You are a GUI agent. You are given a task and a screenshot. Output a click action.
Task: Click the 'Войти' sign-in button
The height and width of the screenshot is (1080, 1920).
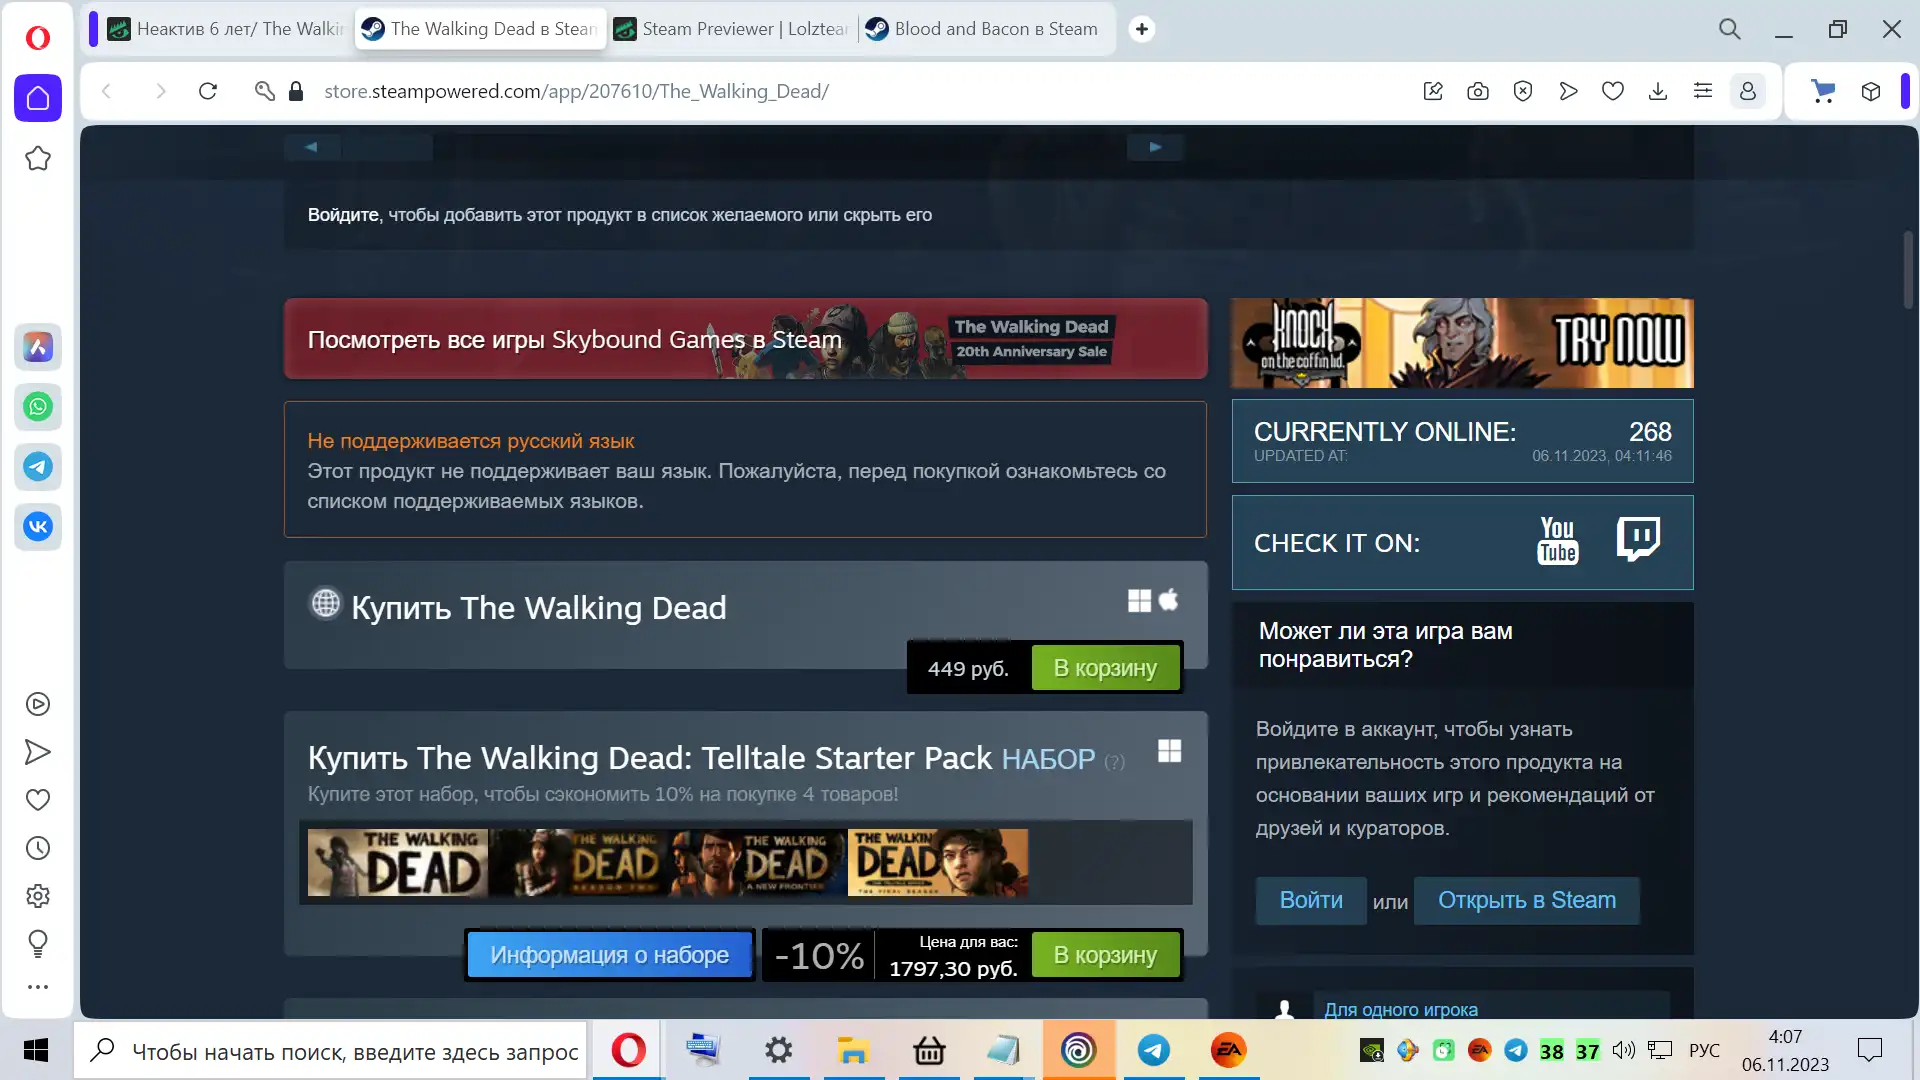coord(1311,900)
